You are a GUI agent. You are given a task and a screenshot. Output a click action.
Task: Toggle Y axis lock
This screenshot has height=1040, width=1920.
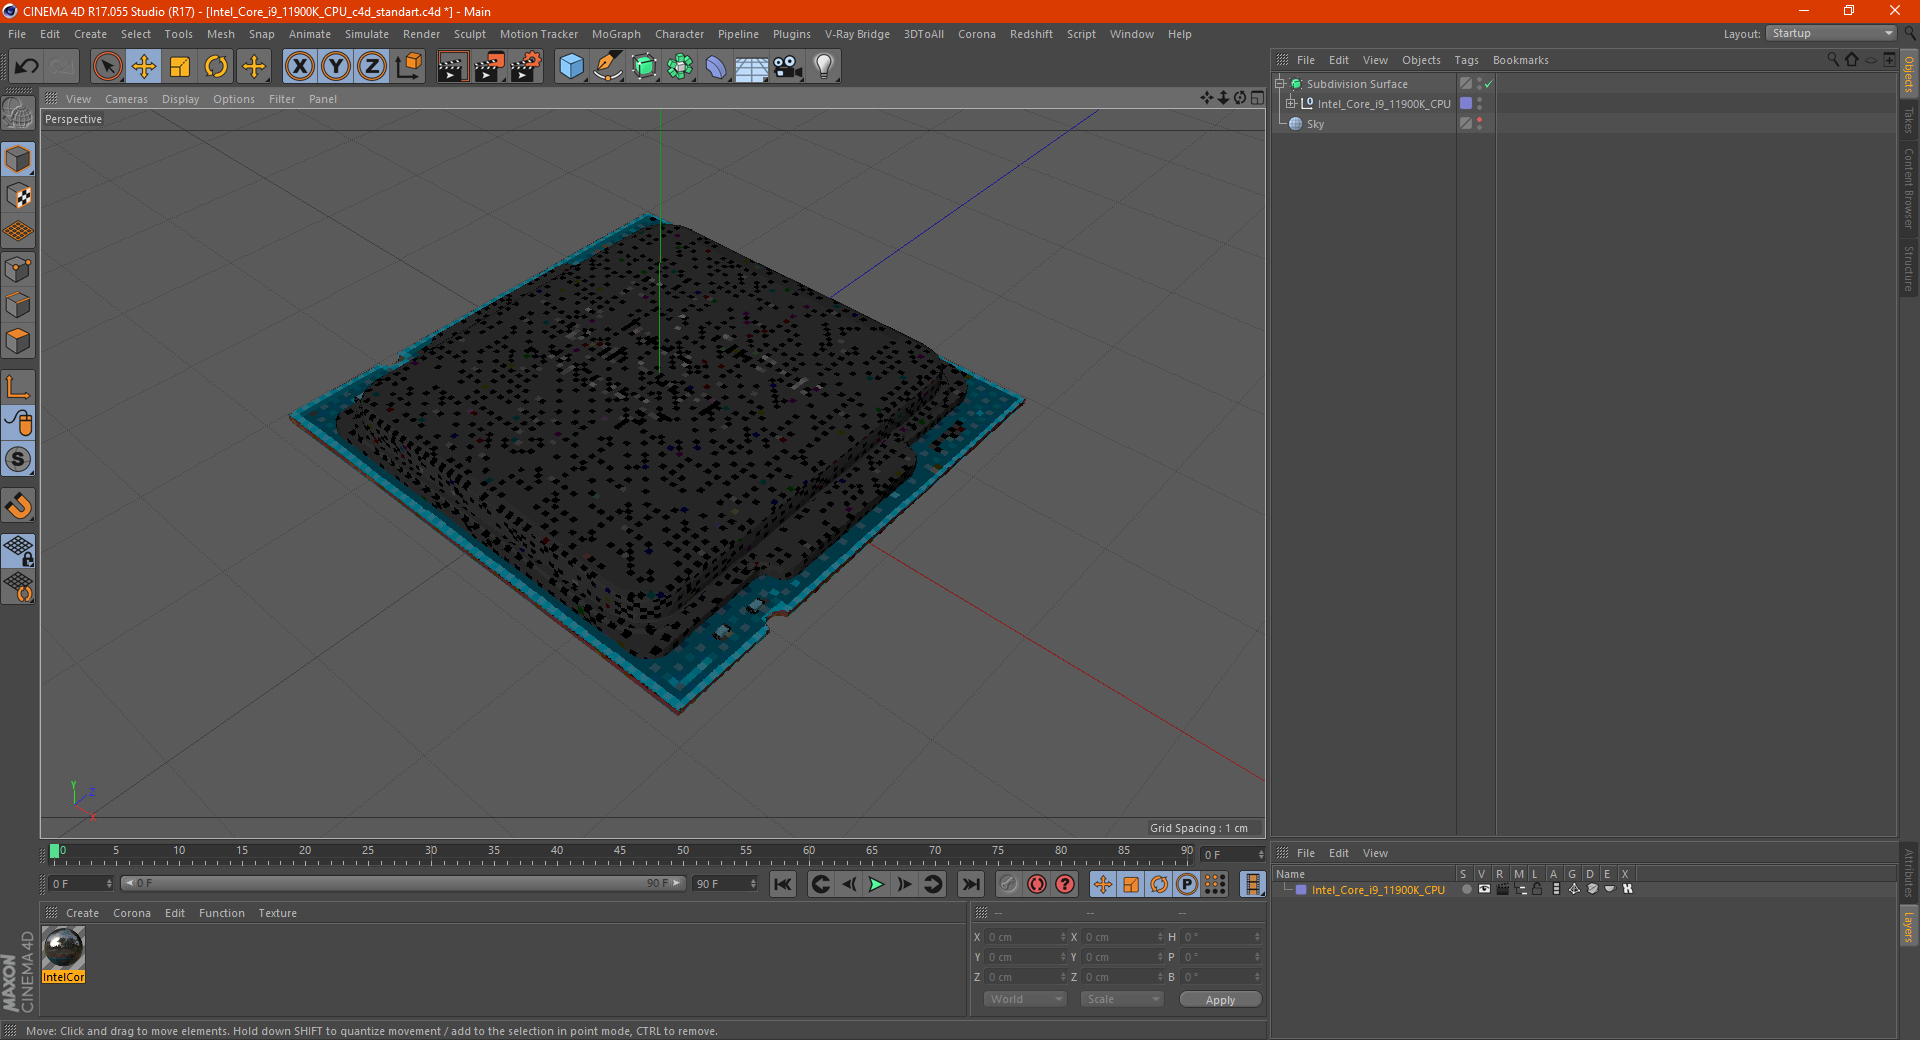(x=336, y=67)
